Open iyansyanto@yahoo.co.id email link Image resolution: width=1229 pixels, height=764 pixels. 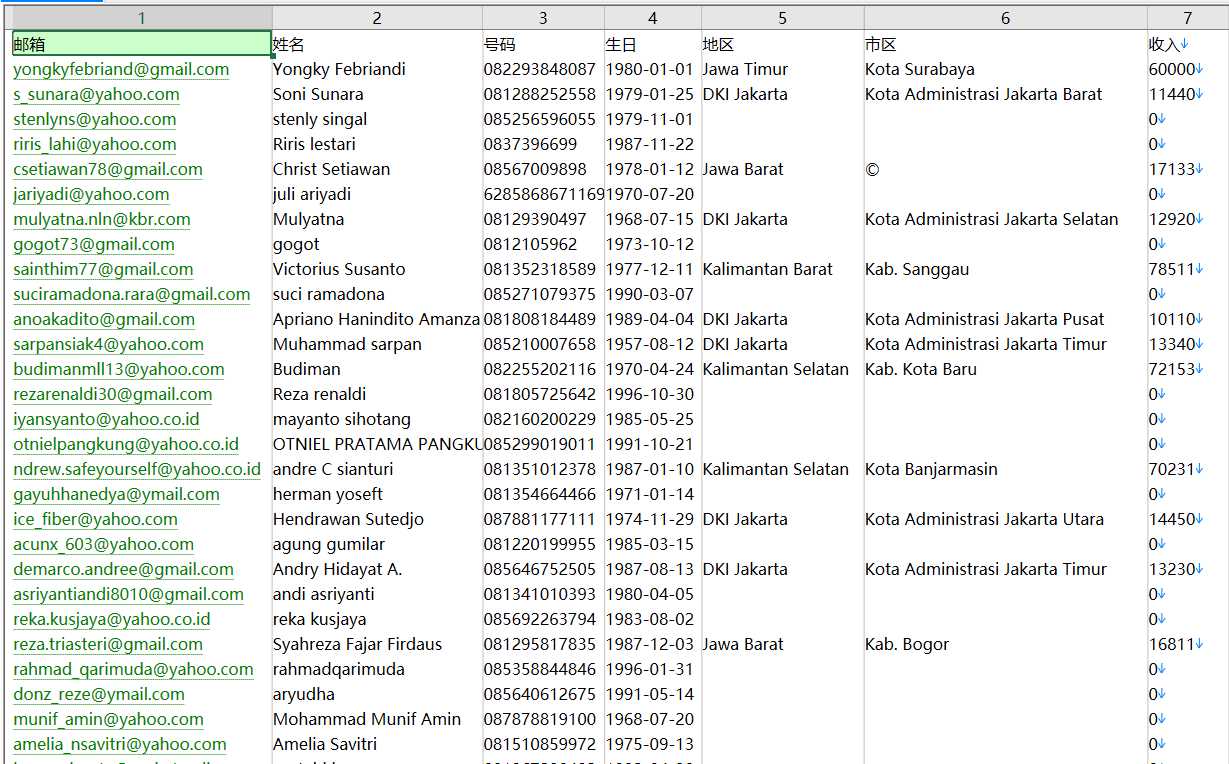[x=106, y=419]
